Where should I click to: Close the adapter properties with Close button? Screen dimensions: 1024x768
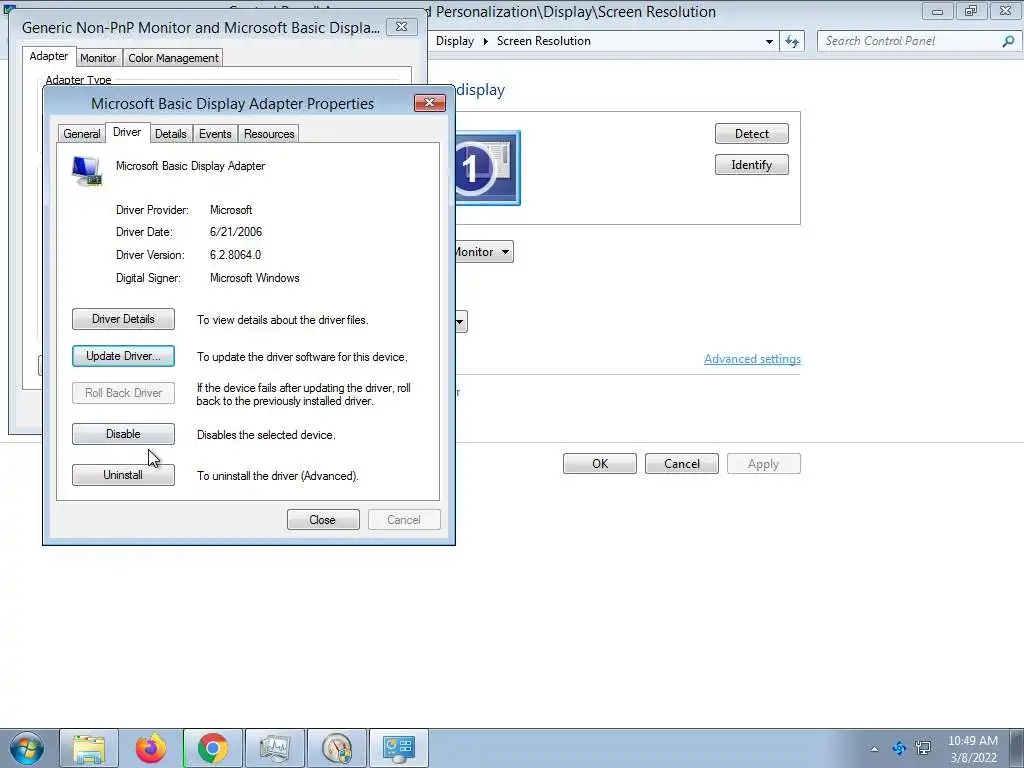pyautogui.click(x=323, y=520)
